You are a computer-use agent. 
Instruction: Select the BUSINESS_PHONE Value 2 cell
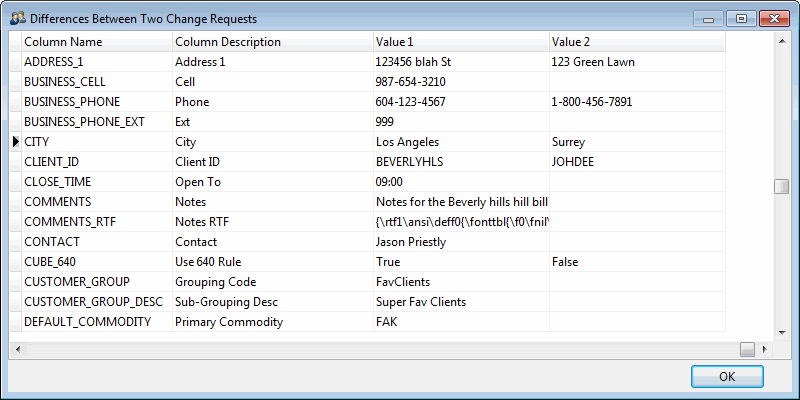(x=636, y=102)
